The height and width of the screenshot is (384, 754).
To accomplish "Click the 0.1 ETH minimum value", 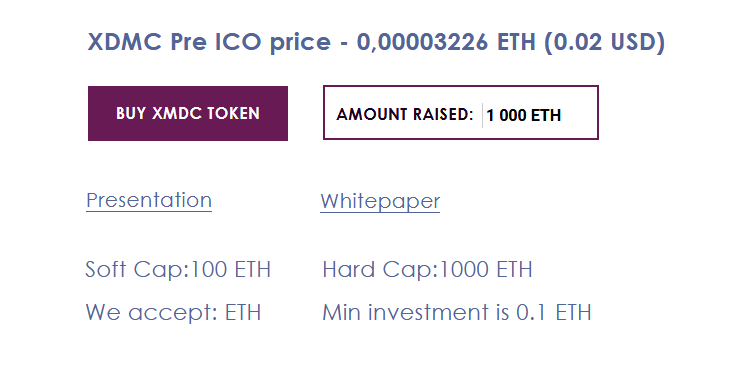I will [x=553, y=312].
